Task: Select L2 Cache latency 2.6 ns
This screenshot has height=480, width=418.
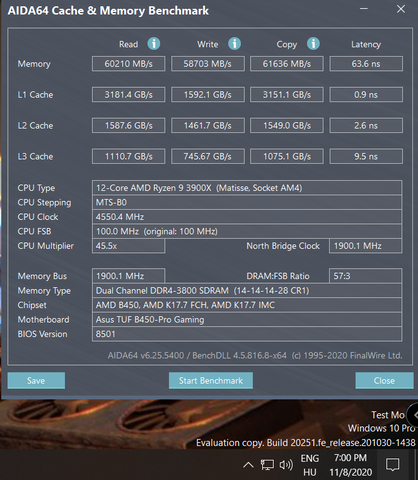Action: [366, 125]
